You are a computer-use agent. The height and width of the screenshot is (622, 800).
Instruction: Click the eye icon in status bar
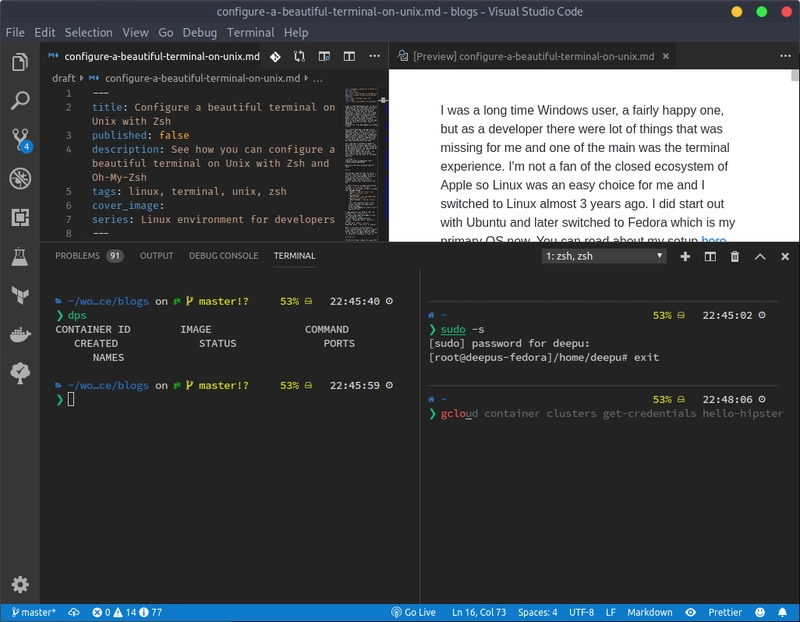coord(690,612)
